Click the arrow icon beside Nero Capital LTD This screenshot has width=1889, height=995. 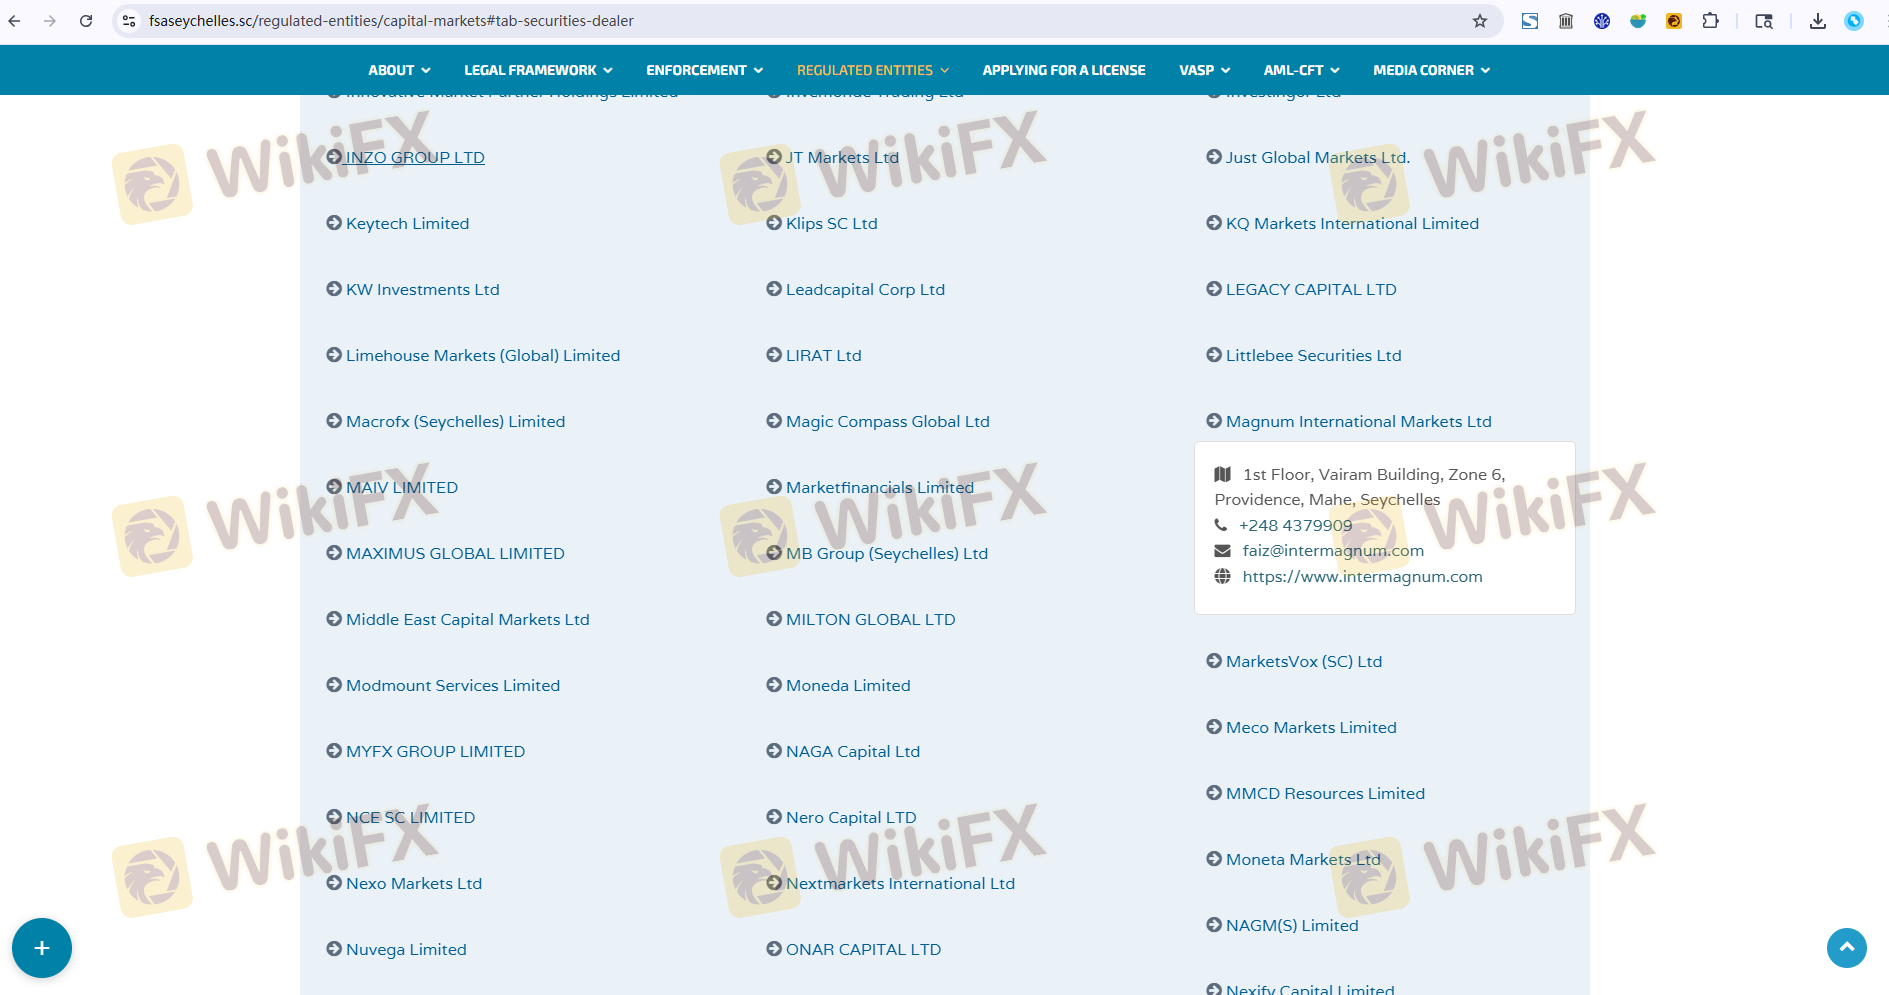click(774, 817)
